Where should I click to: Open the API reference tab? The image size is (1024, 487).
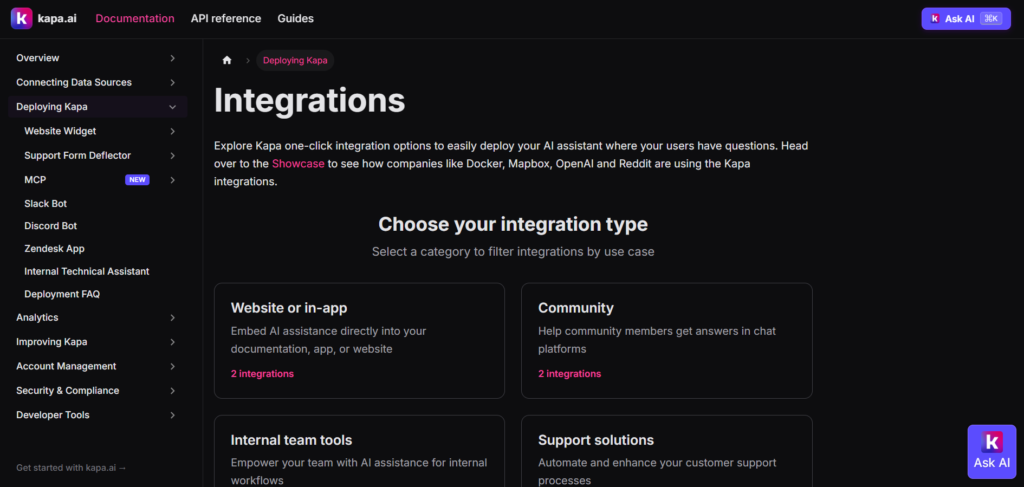click(226, 18)
